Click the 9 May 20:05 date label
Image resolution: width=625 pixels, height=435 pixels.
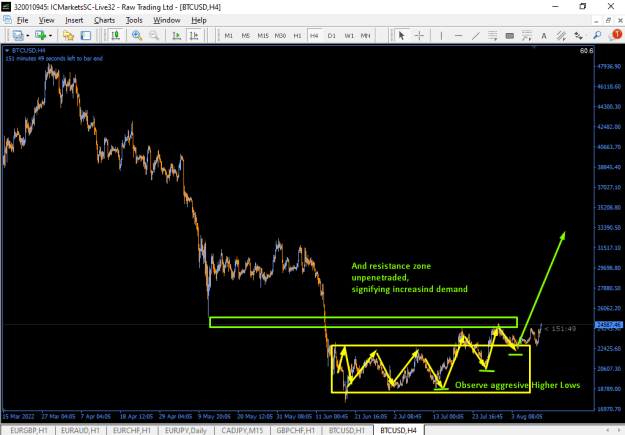coord(215,416)
